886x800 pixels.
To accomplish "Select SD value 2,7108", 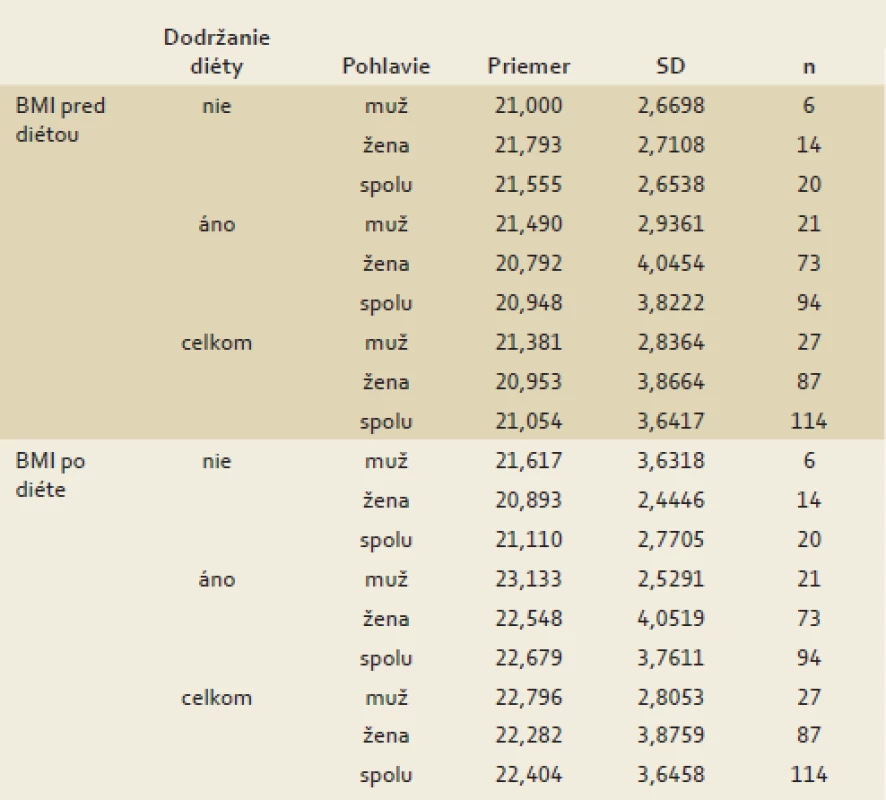I will click(x=671, y=145).
